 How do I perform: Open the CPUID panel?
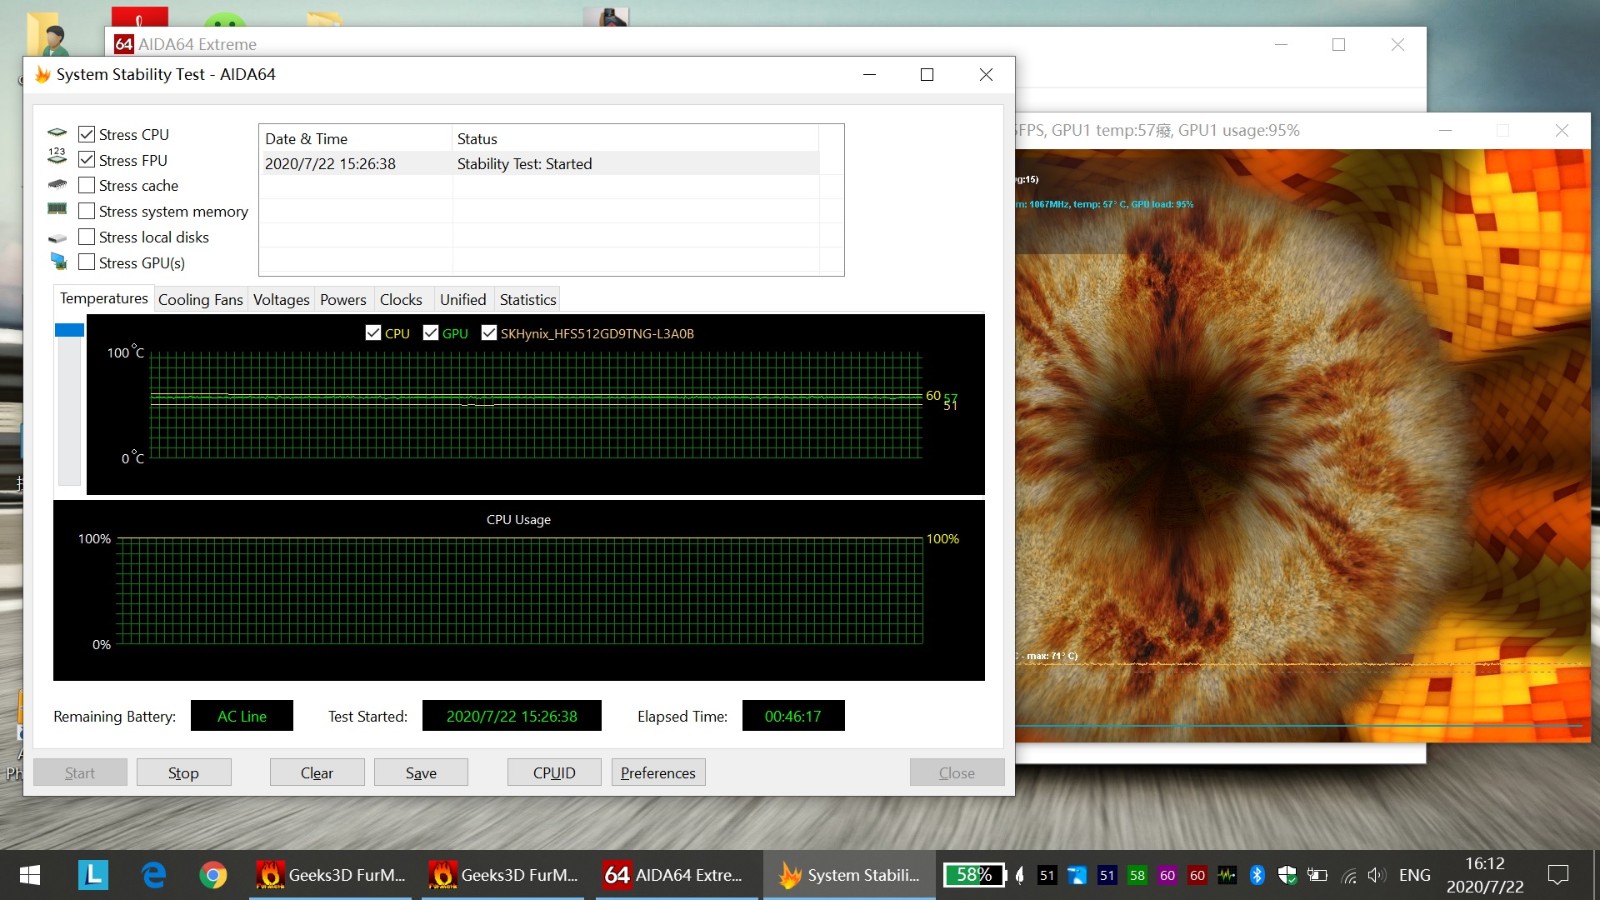tap(554, 773)
